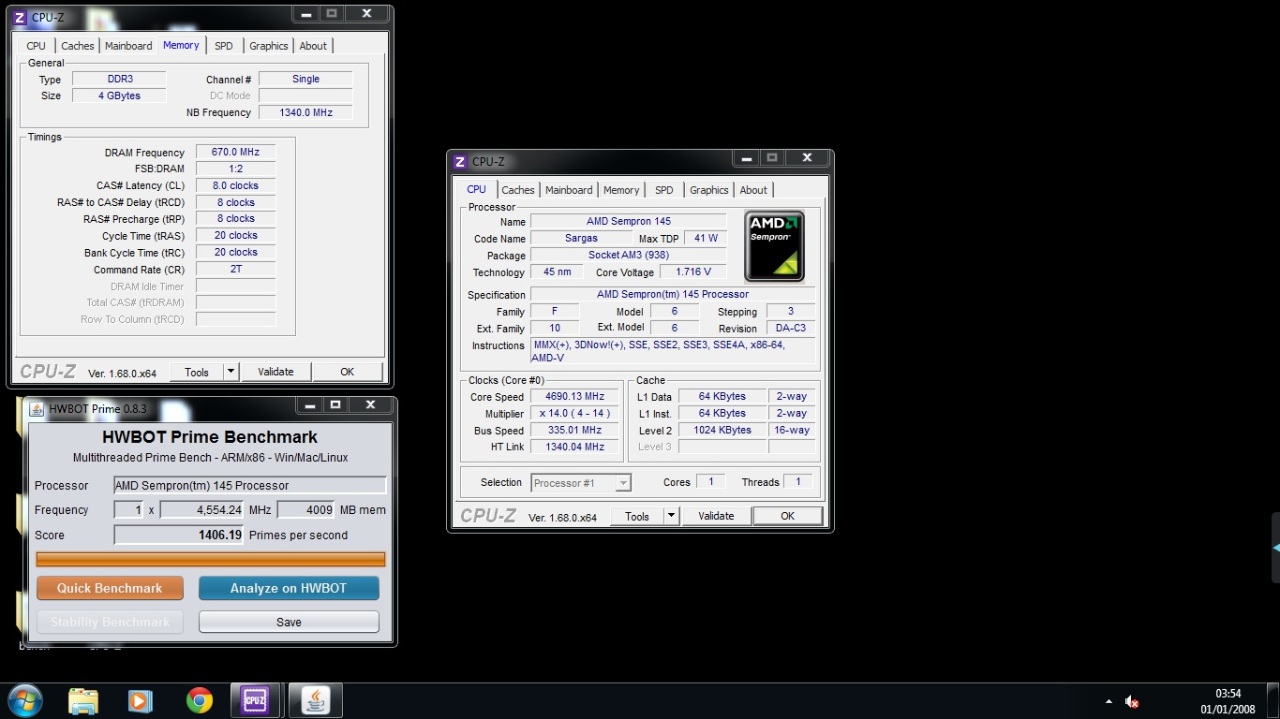Open About tab in Memory window
Screen dimensions: 1280x719
click(x=313, y=46)
